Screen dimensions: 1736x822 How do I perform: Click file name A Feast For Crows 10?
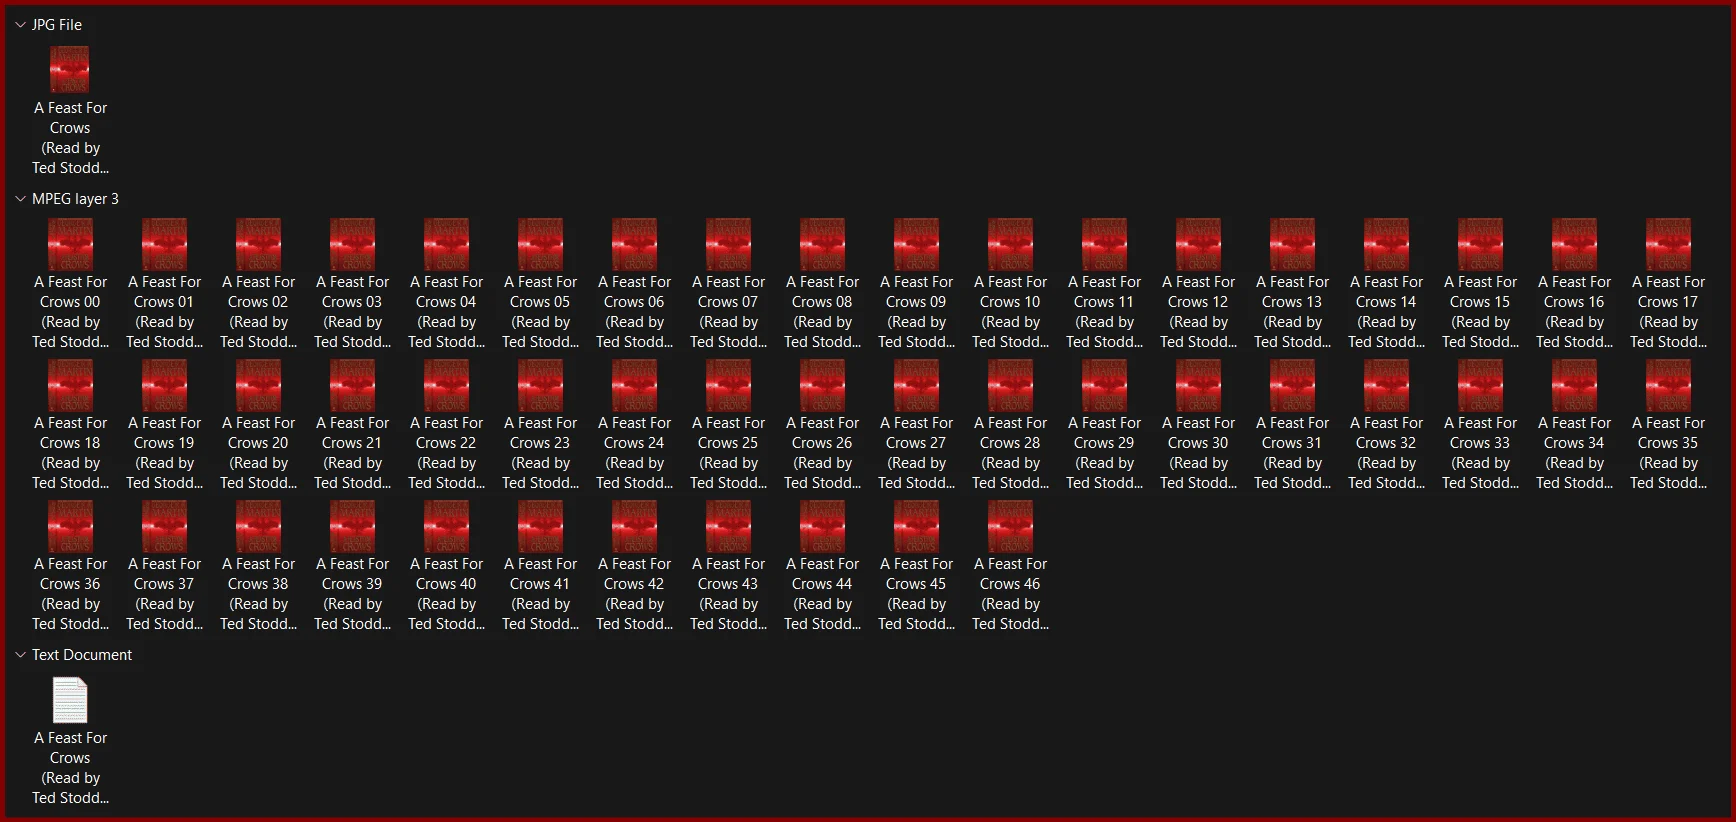(1010, 312)
